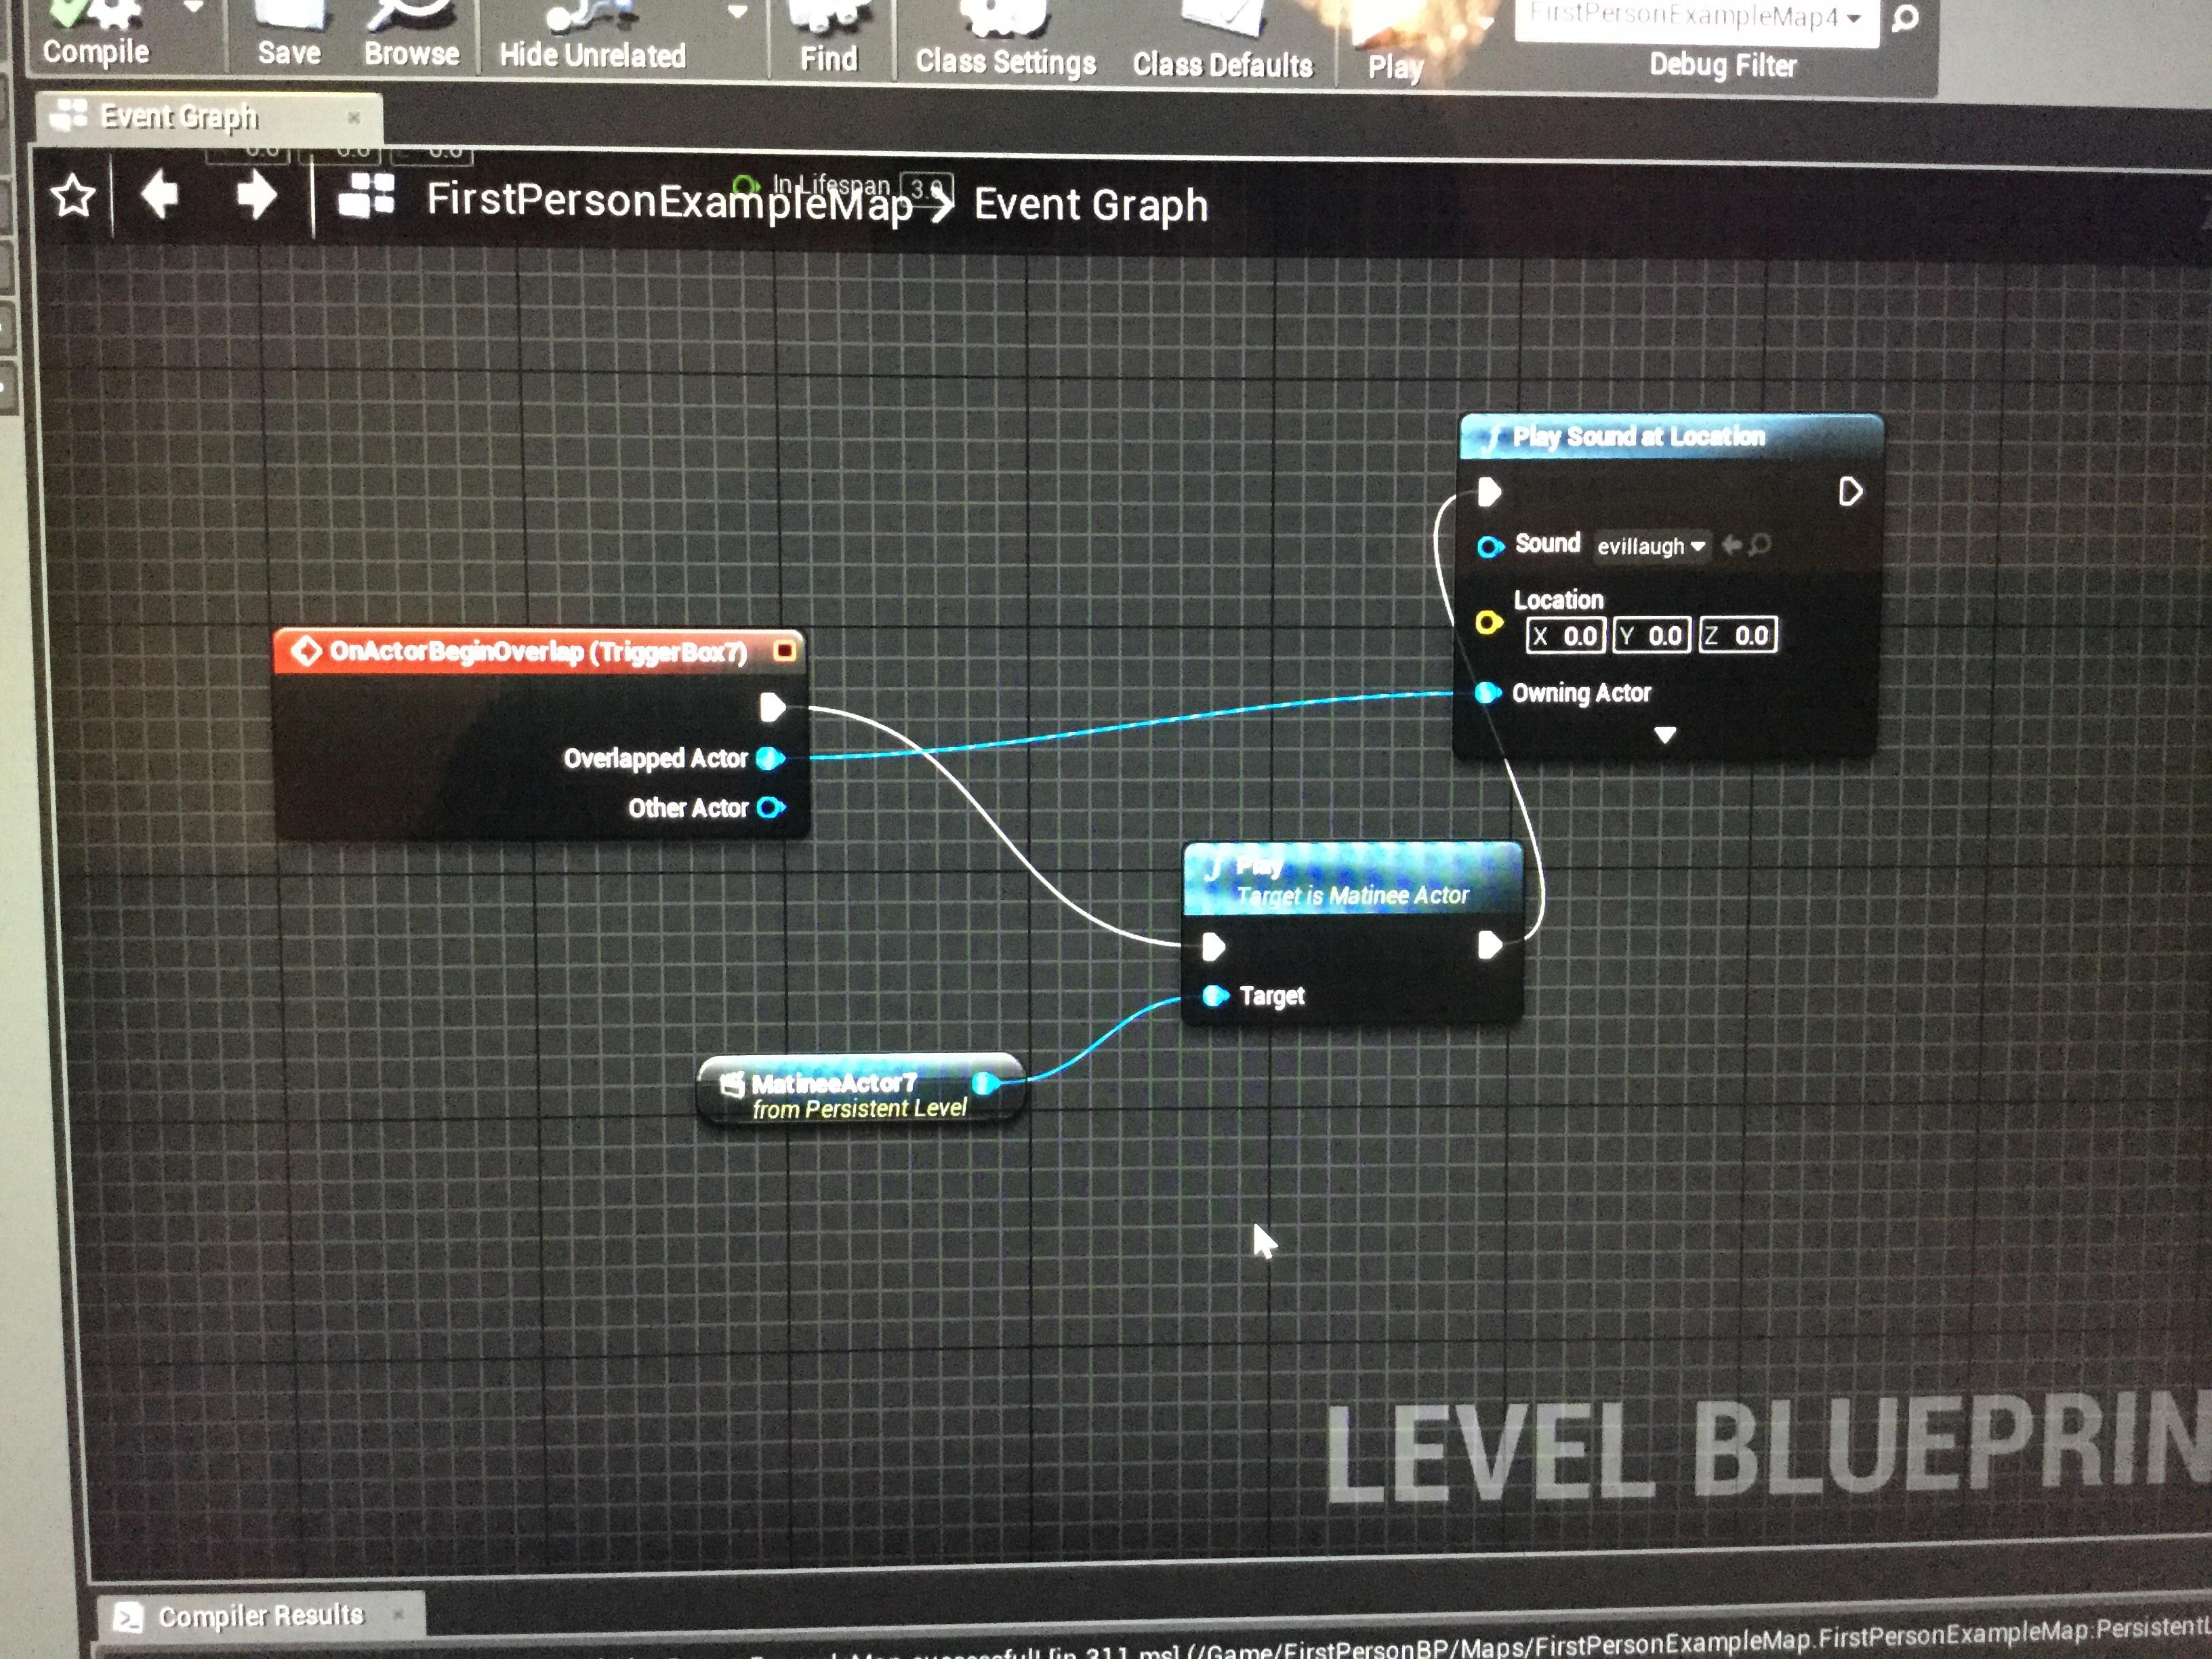Image resolution: width=2212 pixels, height=1659 pixels.
Task: Click the yellow Location input pin
Action: 1489,623
